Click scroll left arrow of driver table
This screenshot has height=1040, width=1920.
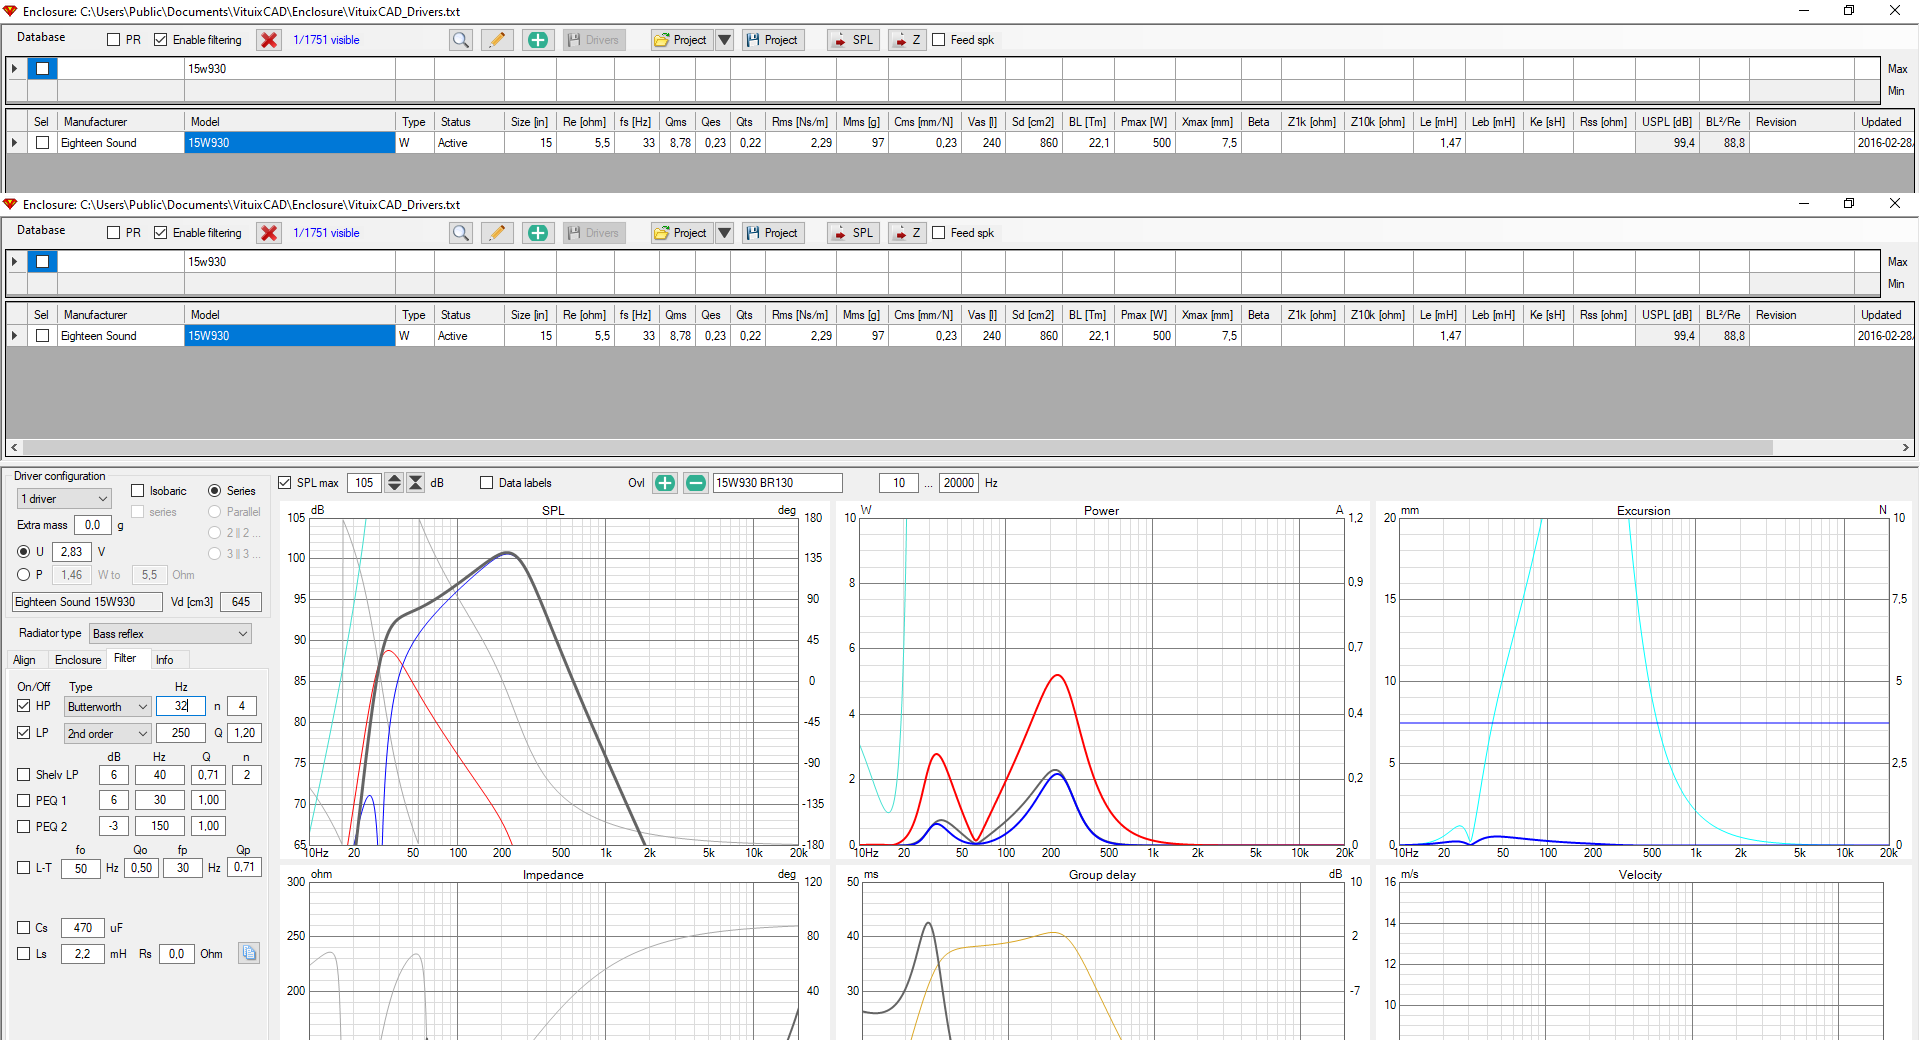coord(14,447)
